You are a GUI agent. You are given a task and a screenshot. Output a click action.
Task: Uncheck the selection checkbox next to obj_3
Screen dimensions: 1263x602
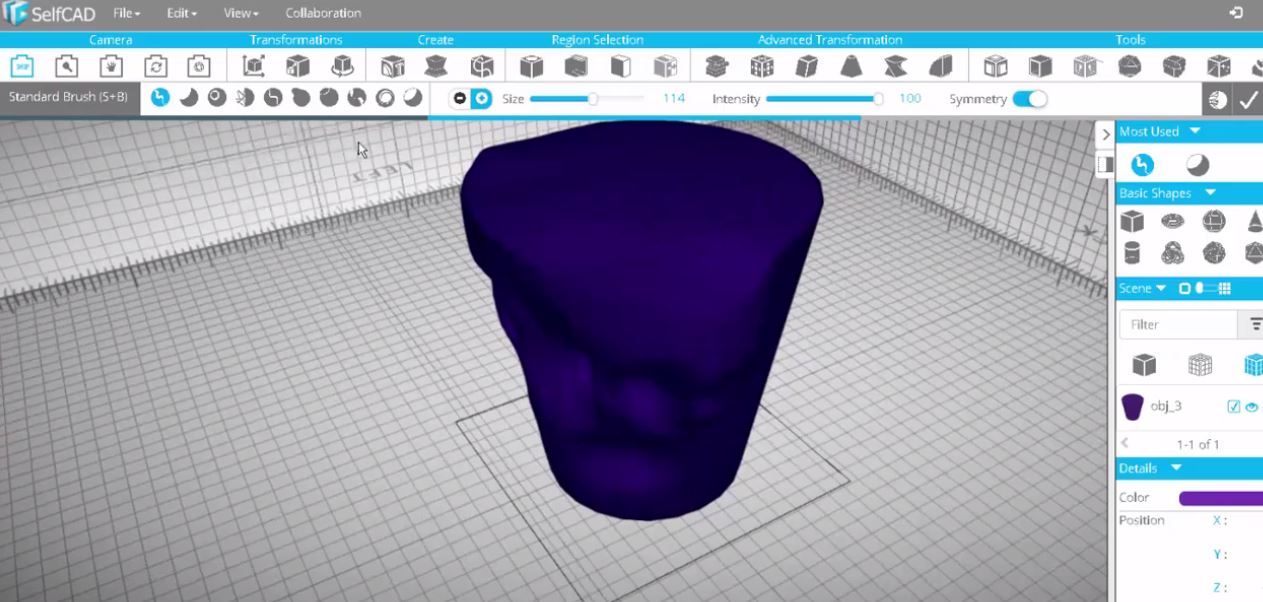[x=1235, y=406]
